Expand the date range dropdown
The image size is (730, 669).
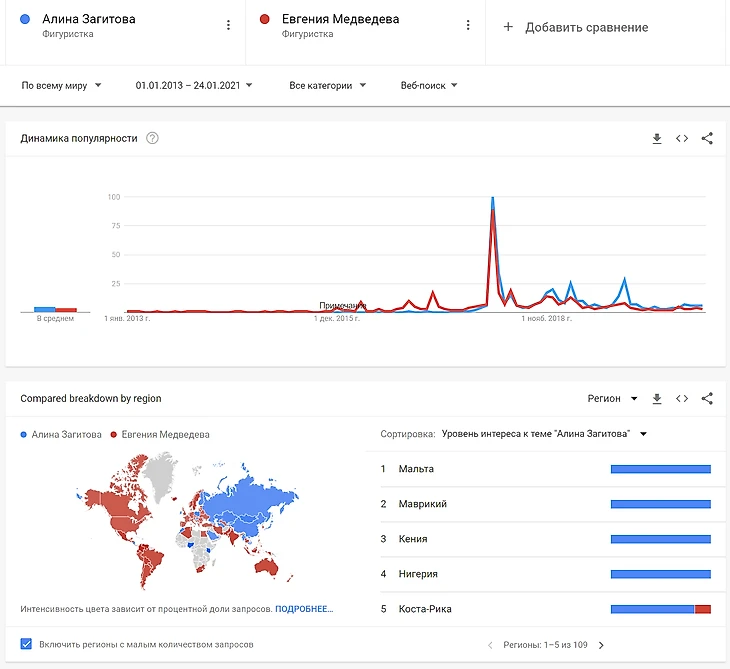click(x=194, y=86)
